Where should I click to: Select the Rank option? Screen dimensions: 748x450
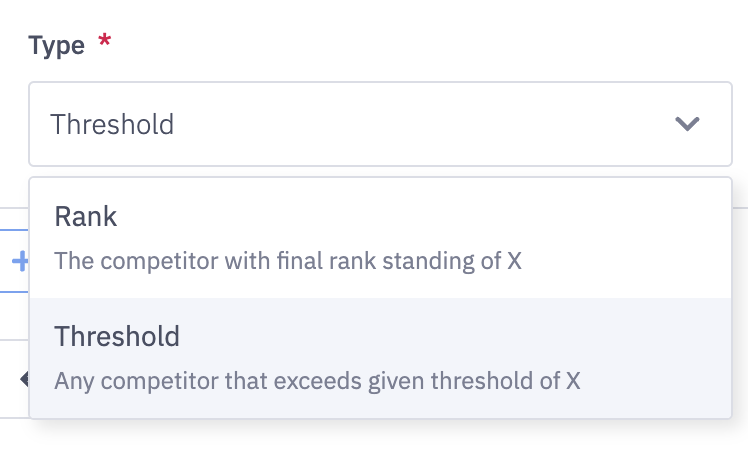point(380,238)
